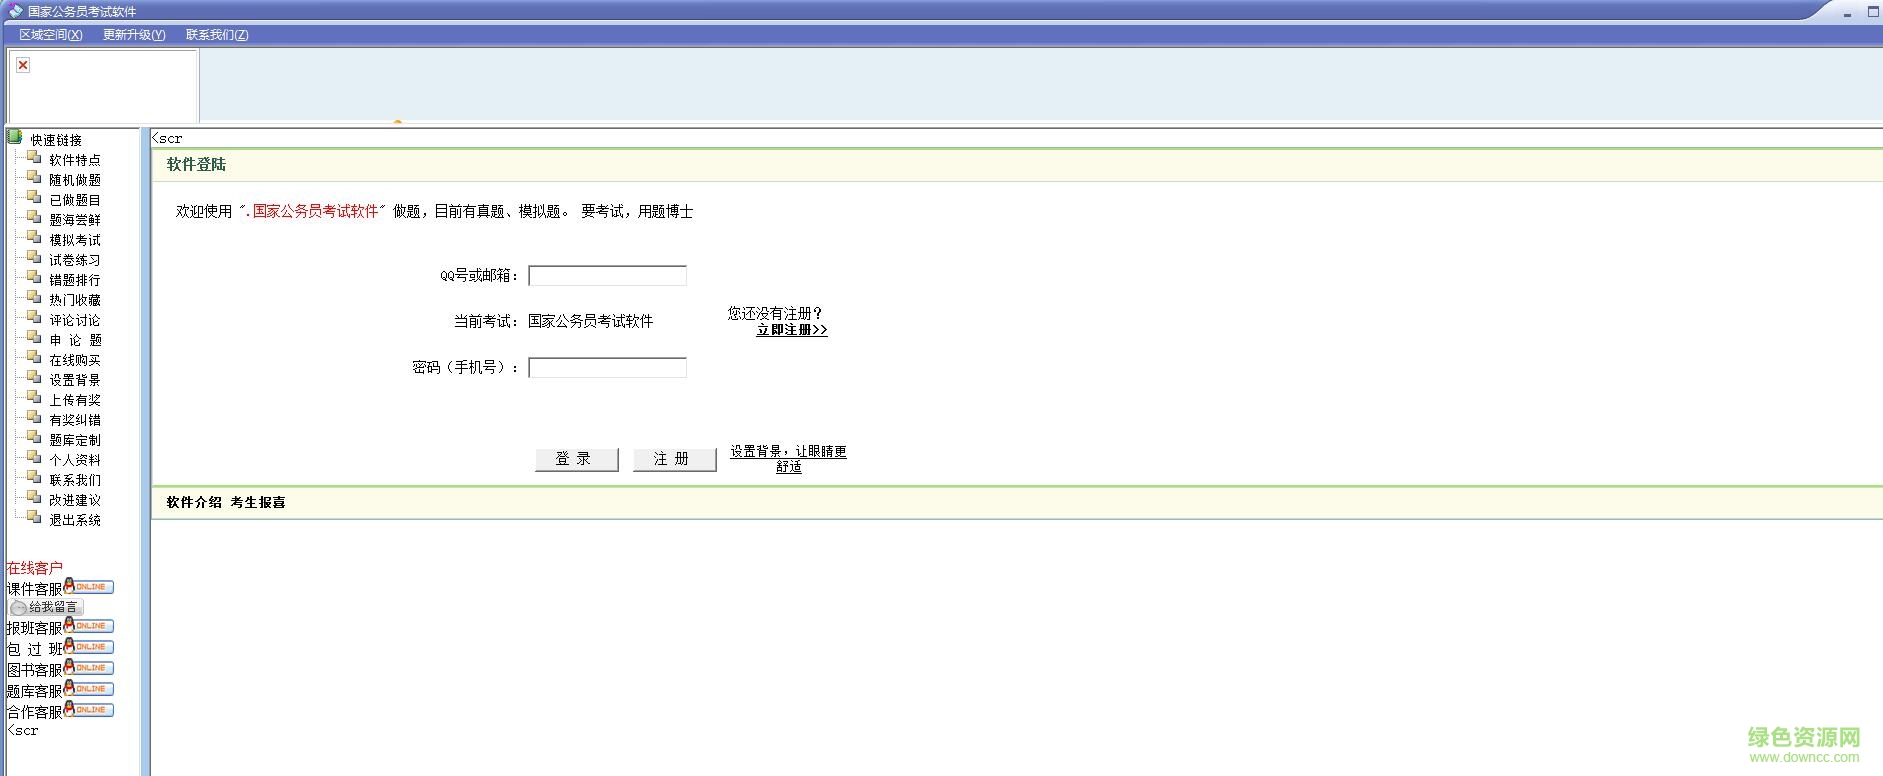Click folder icon beside 题海尝鲜
This screenshot has height=776, width=1883.
35,218
